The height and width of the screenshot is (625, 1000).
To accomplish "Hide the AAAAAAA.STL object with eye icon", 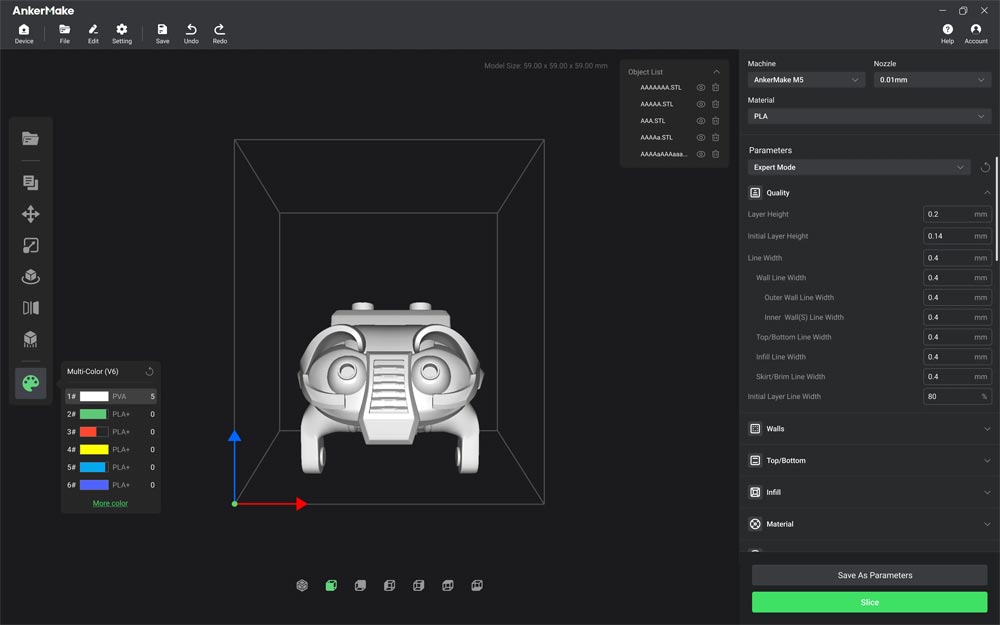I will [701, 88].
